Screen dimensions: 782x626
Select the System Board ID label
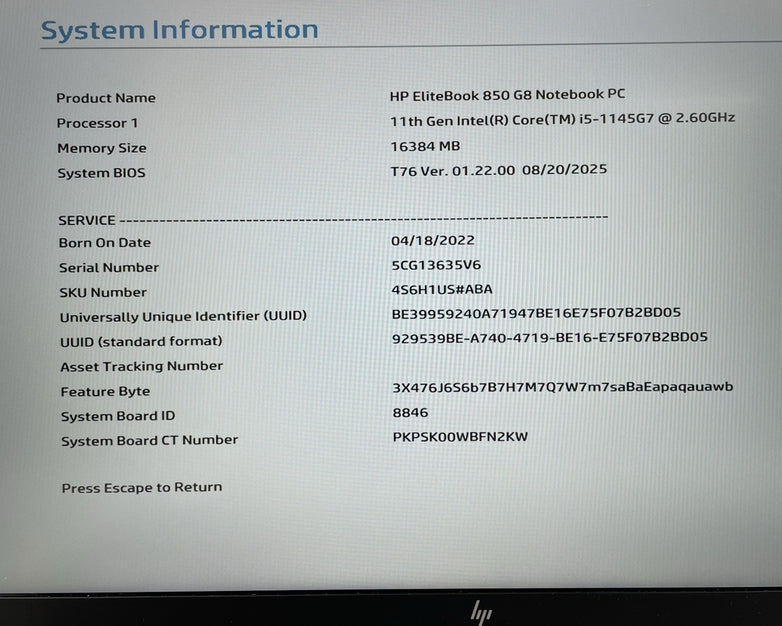[118, 416]
